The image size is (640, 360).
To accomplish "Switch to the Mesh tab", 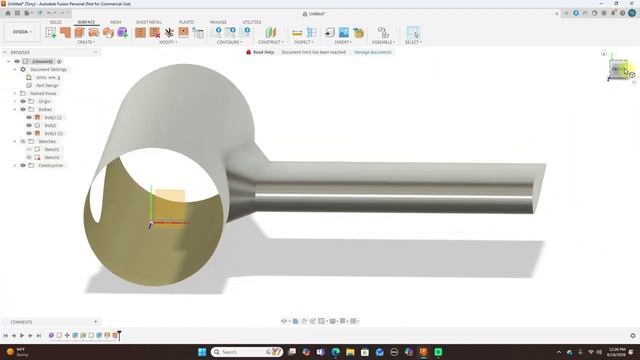I will (116, 22).
